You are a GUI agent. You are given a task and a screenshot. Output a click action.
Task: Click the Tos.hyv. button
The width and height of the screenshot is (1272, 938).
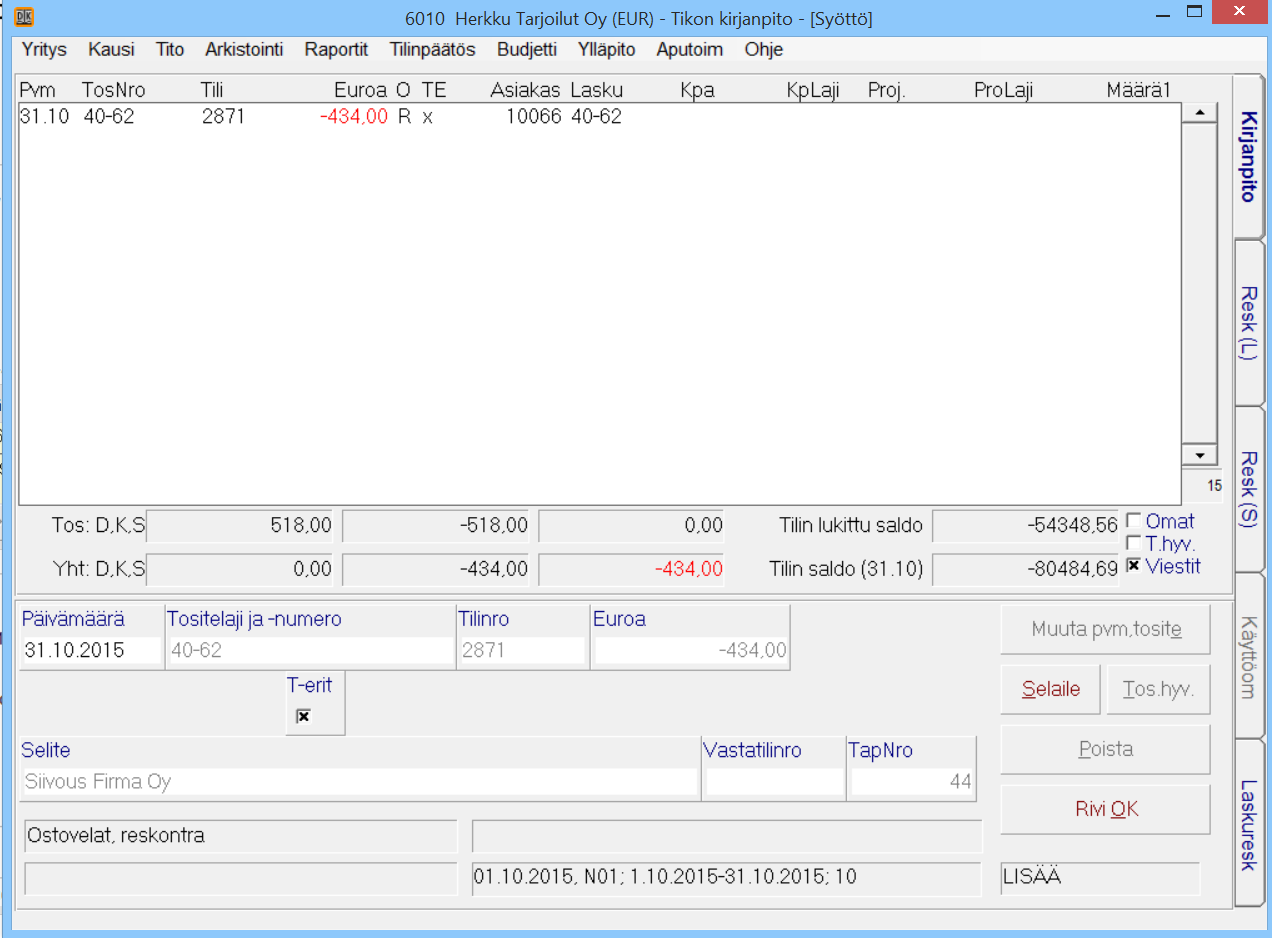coord(1159,689)
